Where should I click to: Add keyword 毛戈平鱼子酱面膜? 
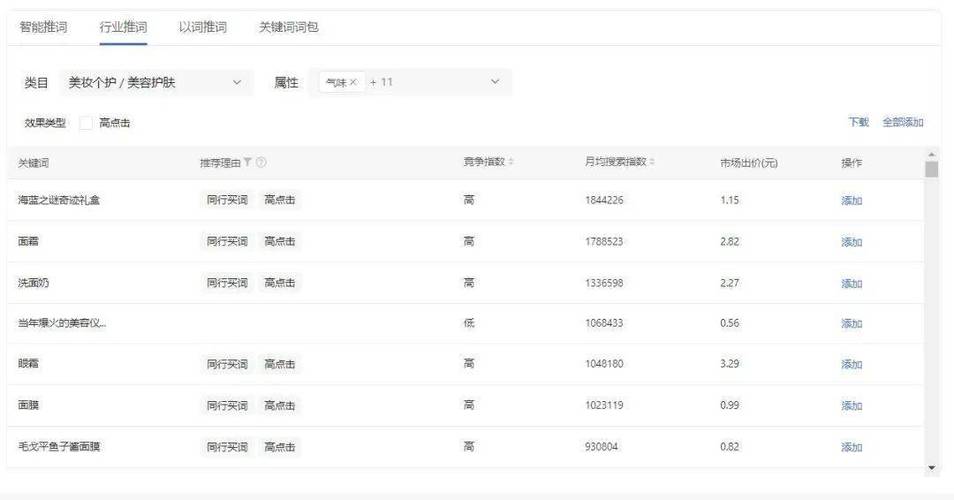tap(851, 446)
